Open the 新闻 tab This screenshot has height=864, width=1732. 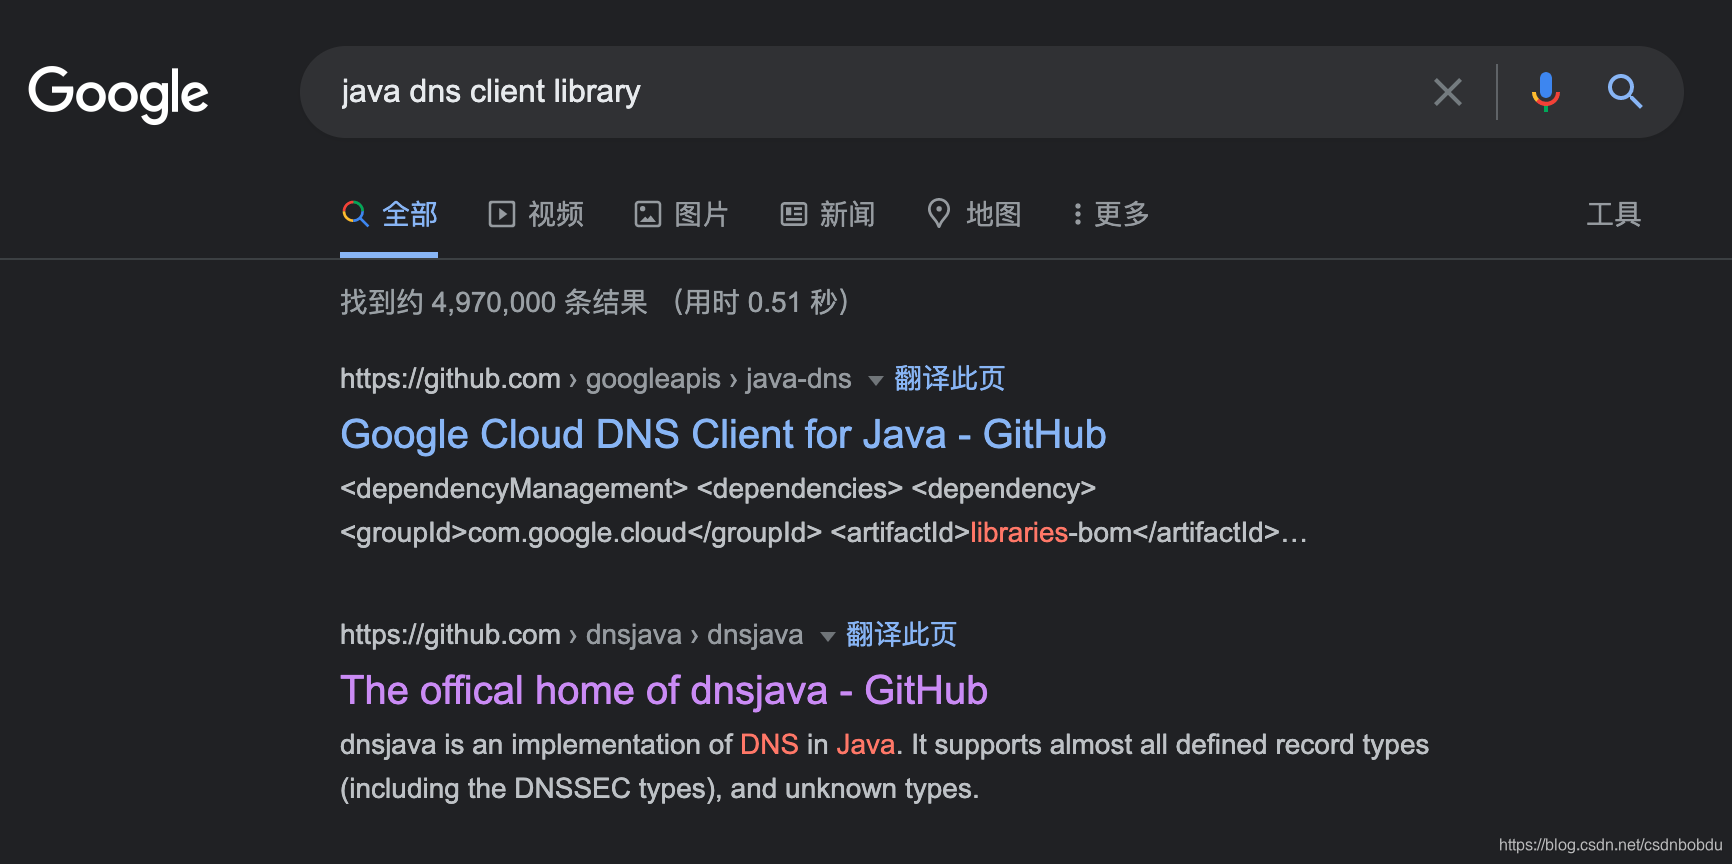pyautogui.click(x=828, y=214)
